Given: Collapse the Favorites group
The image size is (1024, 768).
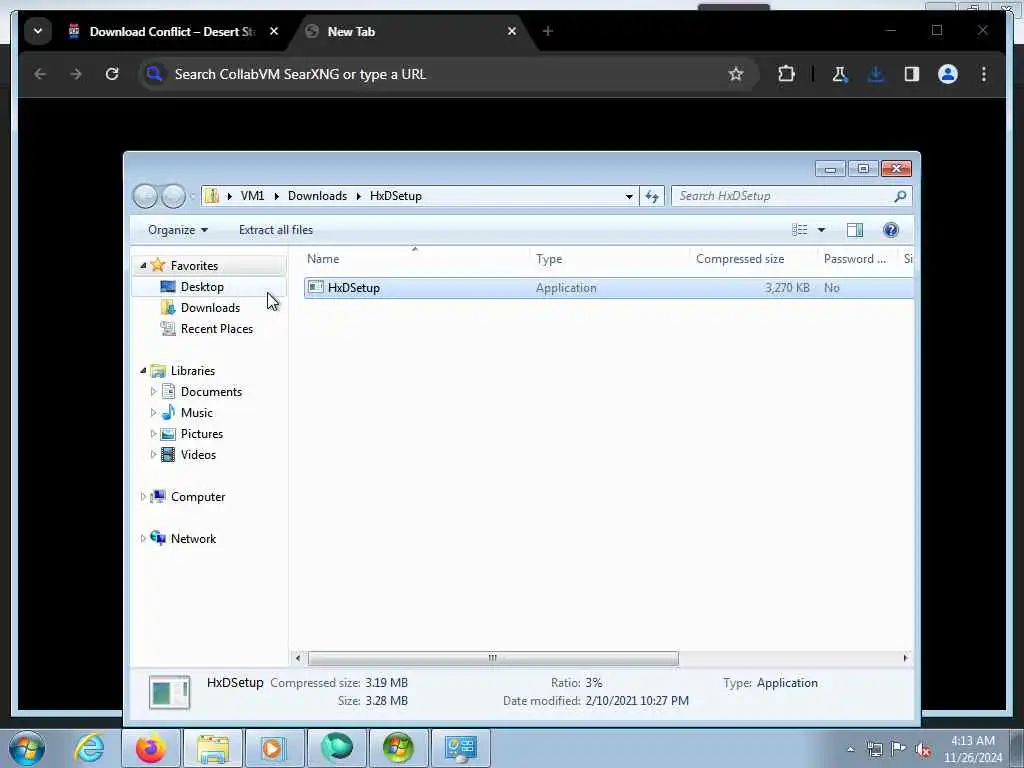Looking at the screenshot, I should (x=143, y=266).
